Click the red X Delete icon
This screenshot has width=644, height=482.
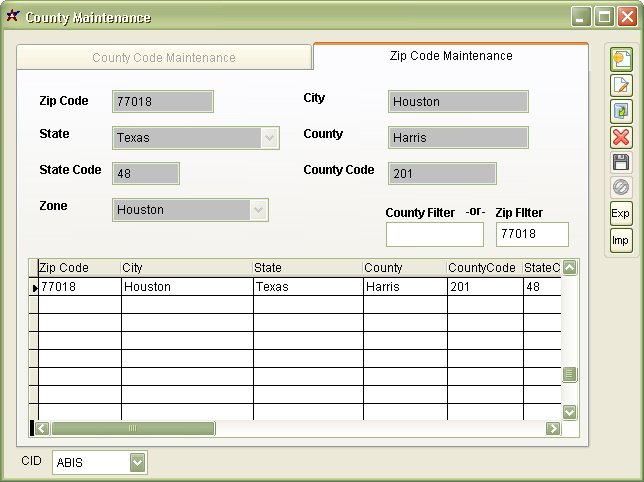tap(621, 137)
